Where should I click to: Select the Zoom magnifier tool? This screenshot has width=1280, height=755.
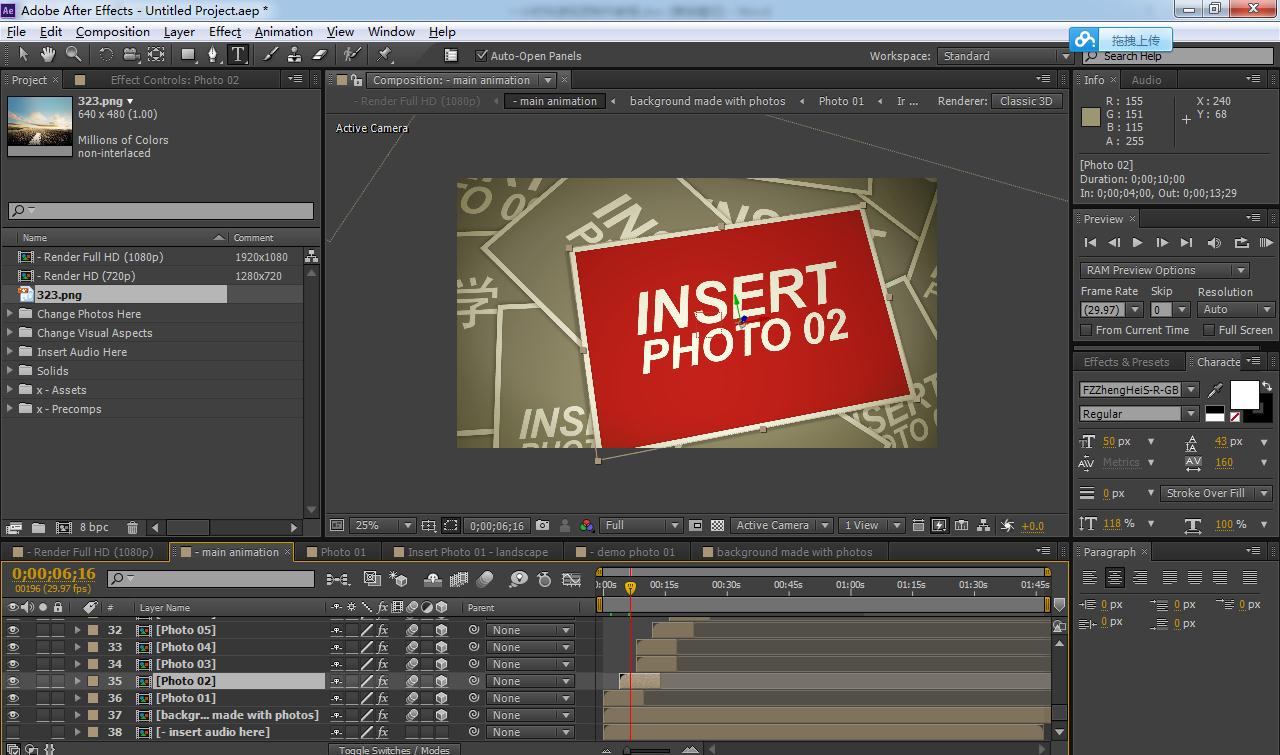[73, 55]
